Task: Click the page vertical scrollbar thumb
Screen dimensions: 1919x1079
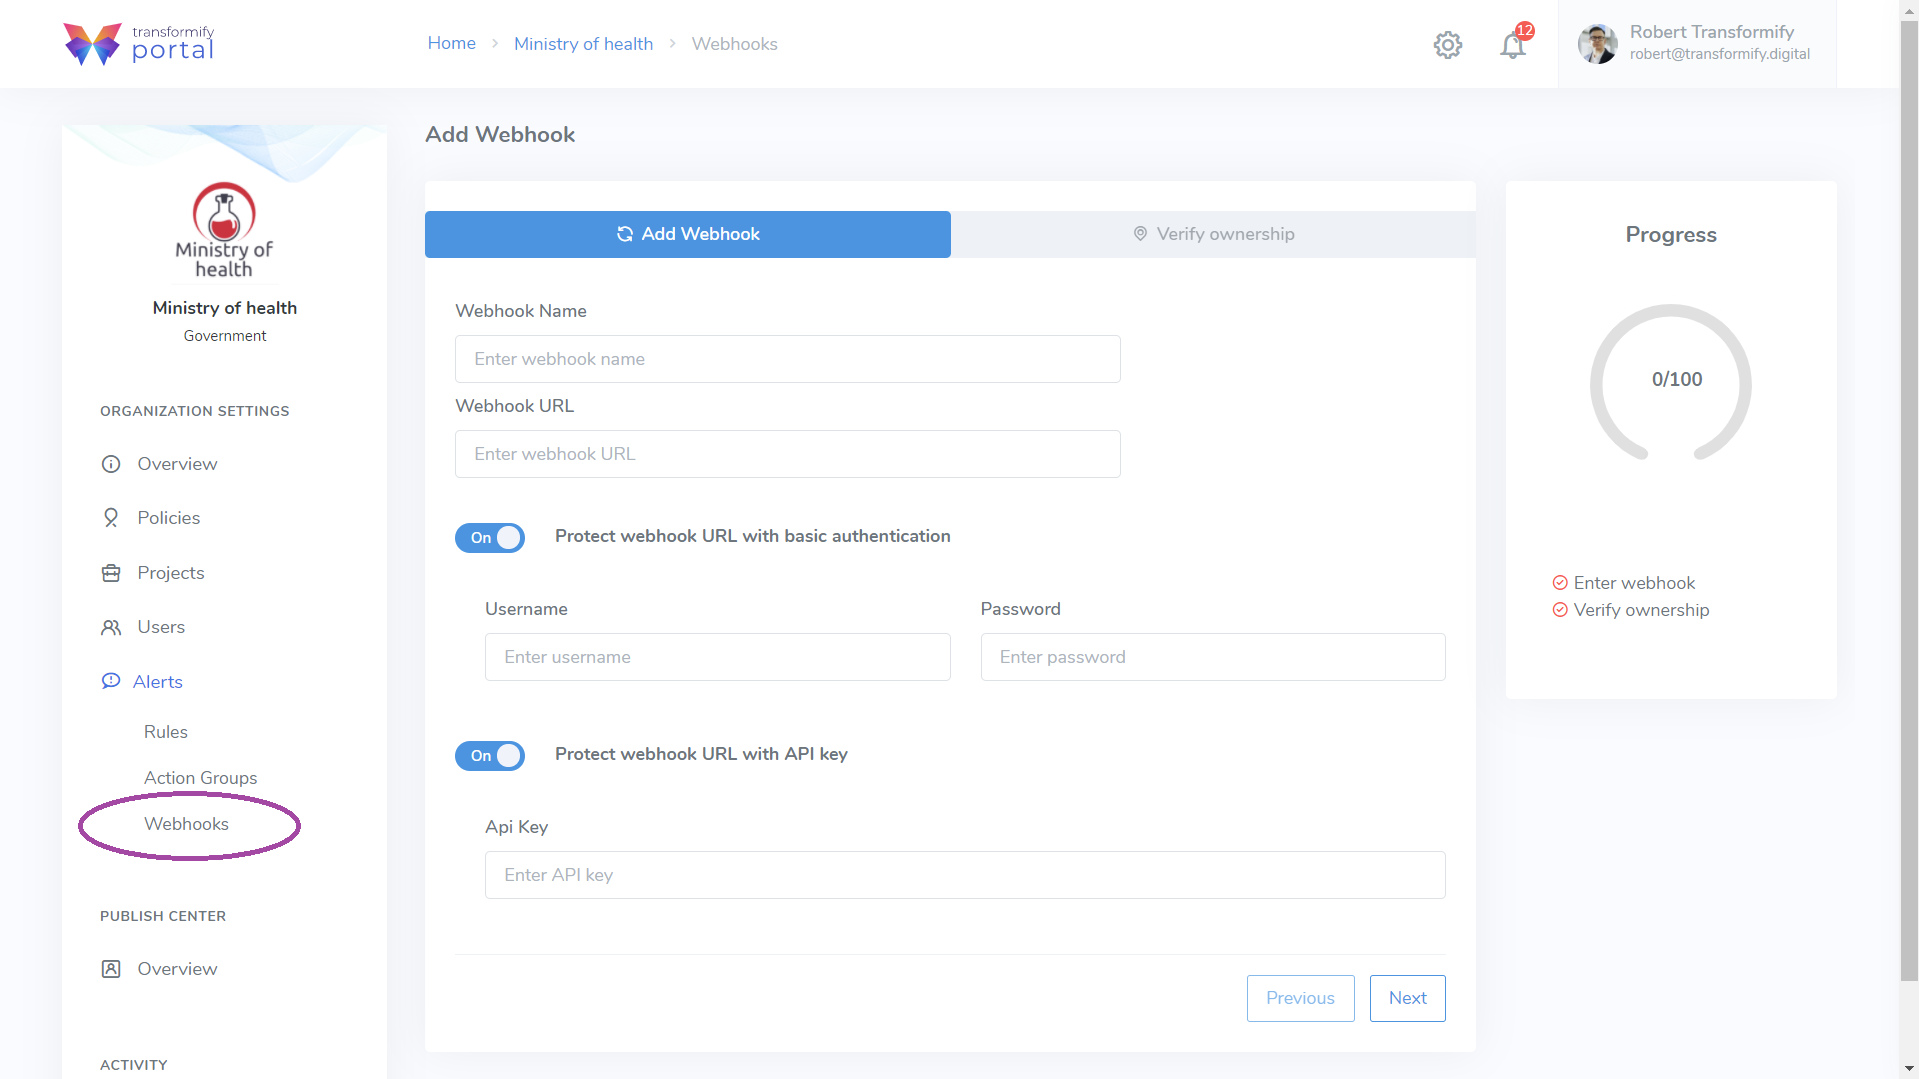Action: [1909, 500]
